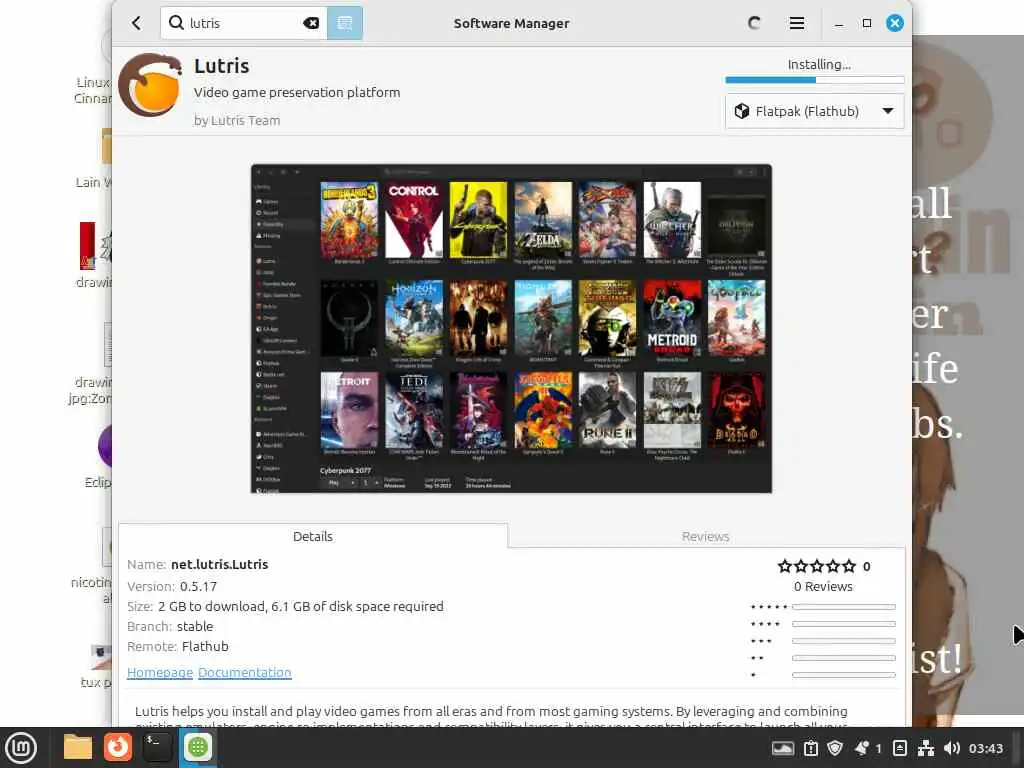The height and width of the screenshot is (768, 1024).
Task: Open the notifications bell tray icon
Action: 862,748
